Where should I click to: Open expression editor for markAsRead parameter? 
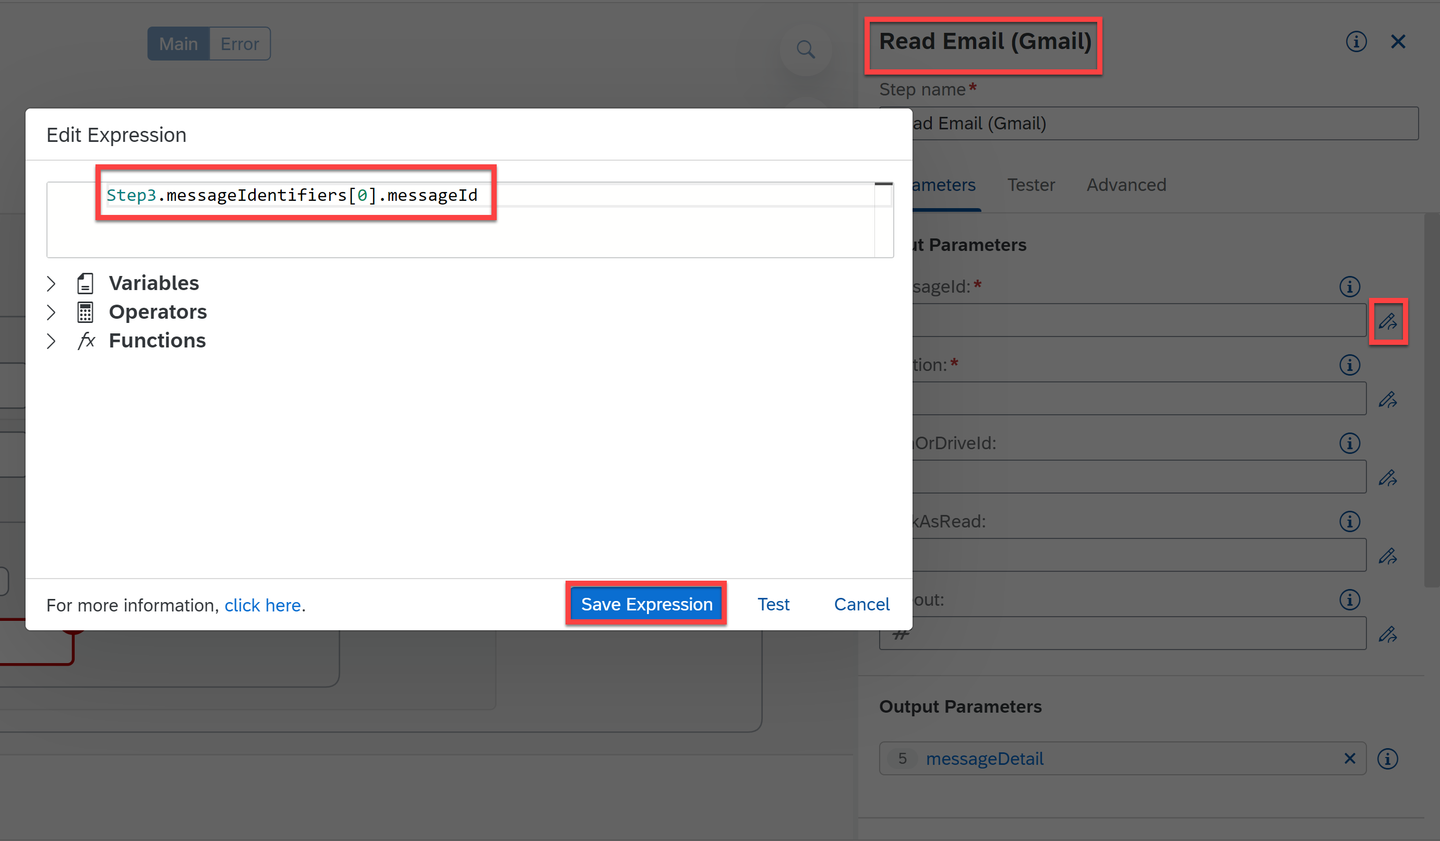[x=1388, y=556]
